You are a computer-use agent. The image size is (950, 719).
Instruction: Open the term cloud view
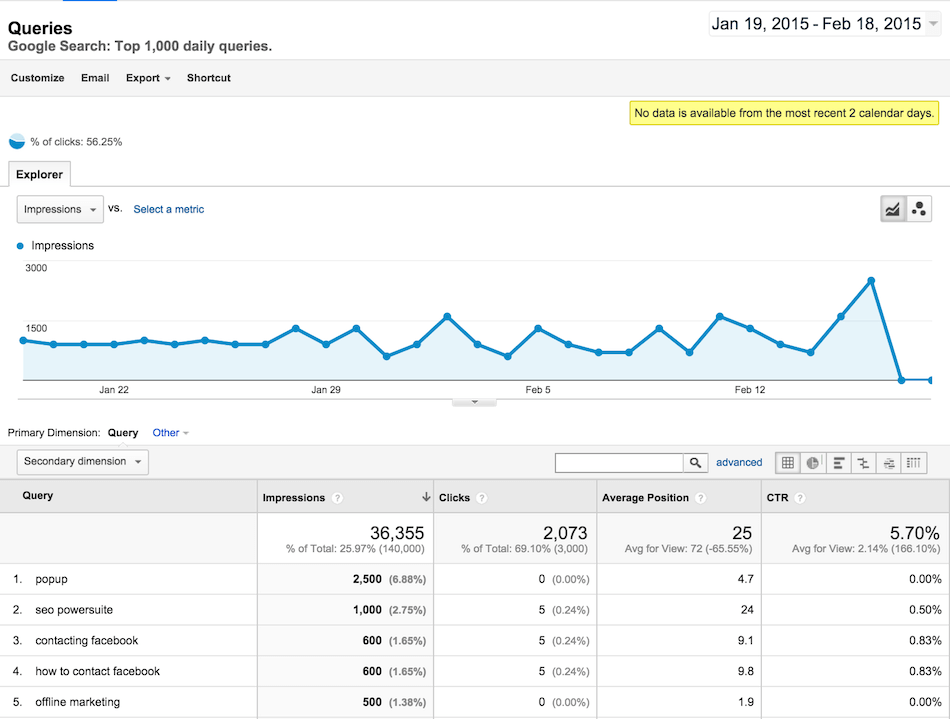(889, 463)
